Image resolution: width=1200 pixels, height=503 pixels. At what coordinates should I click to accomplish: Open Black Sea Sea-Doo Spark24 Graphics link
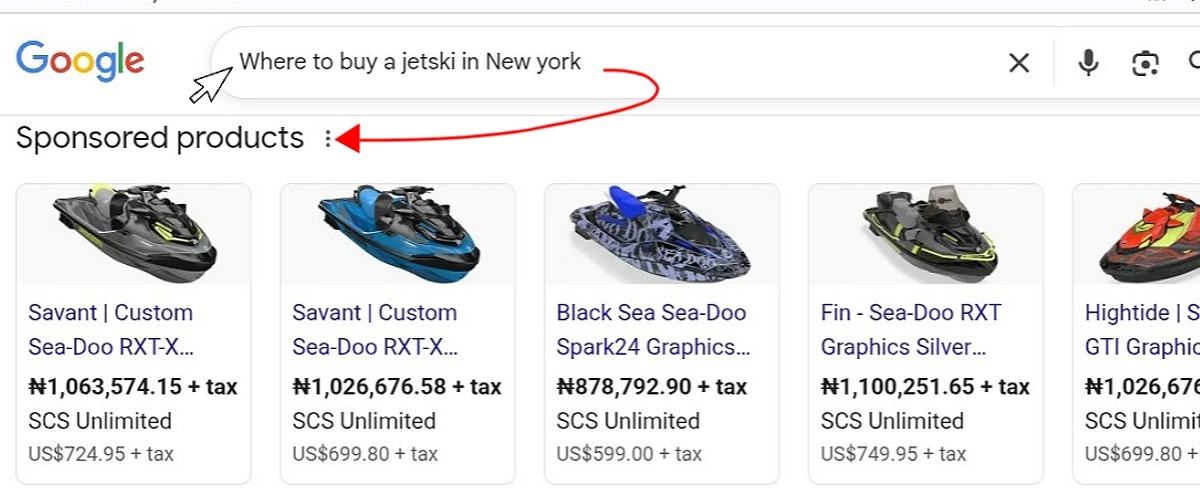click(652, 330)
